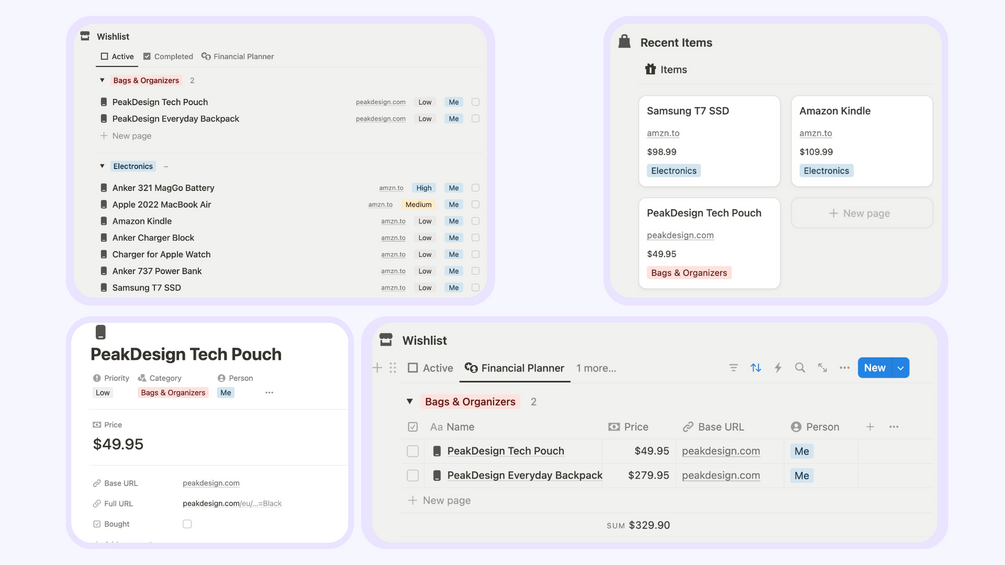The width and height of the screenshot is (1005, 565).
Task: Collapse the Electronics group triangle
Action: click(102, 166)
